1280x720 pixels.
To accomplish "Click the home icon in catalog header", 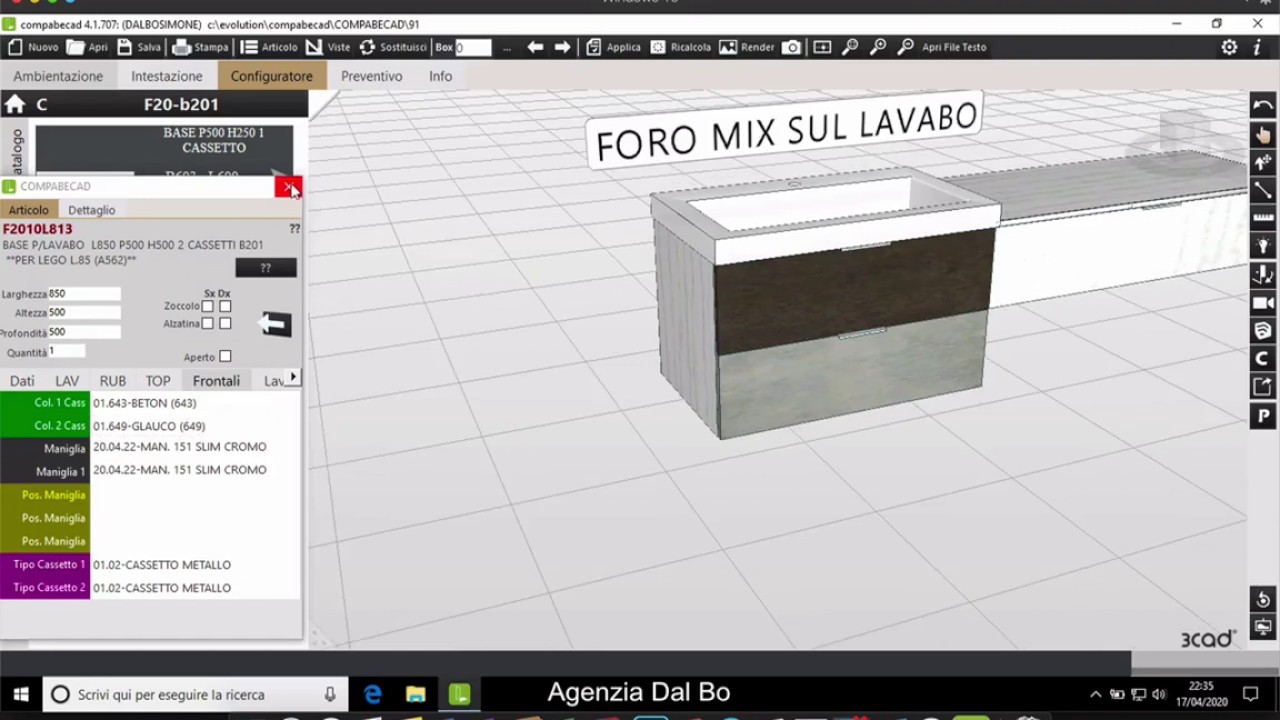I will click(14, 104).
